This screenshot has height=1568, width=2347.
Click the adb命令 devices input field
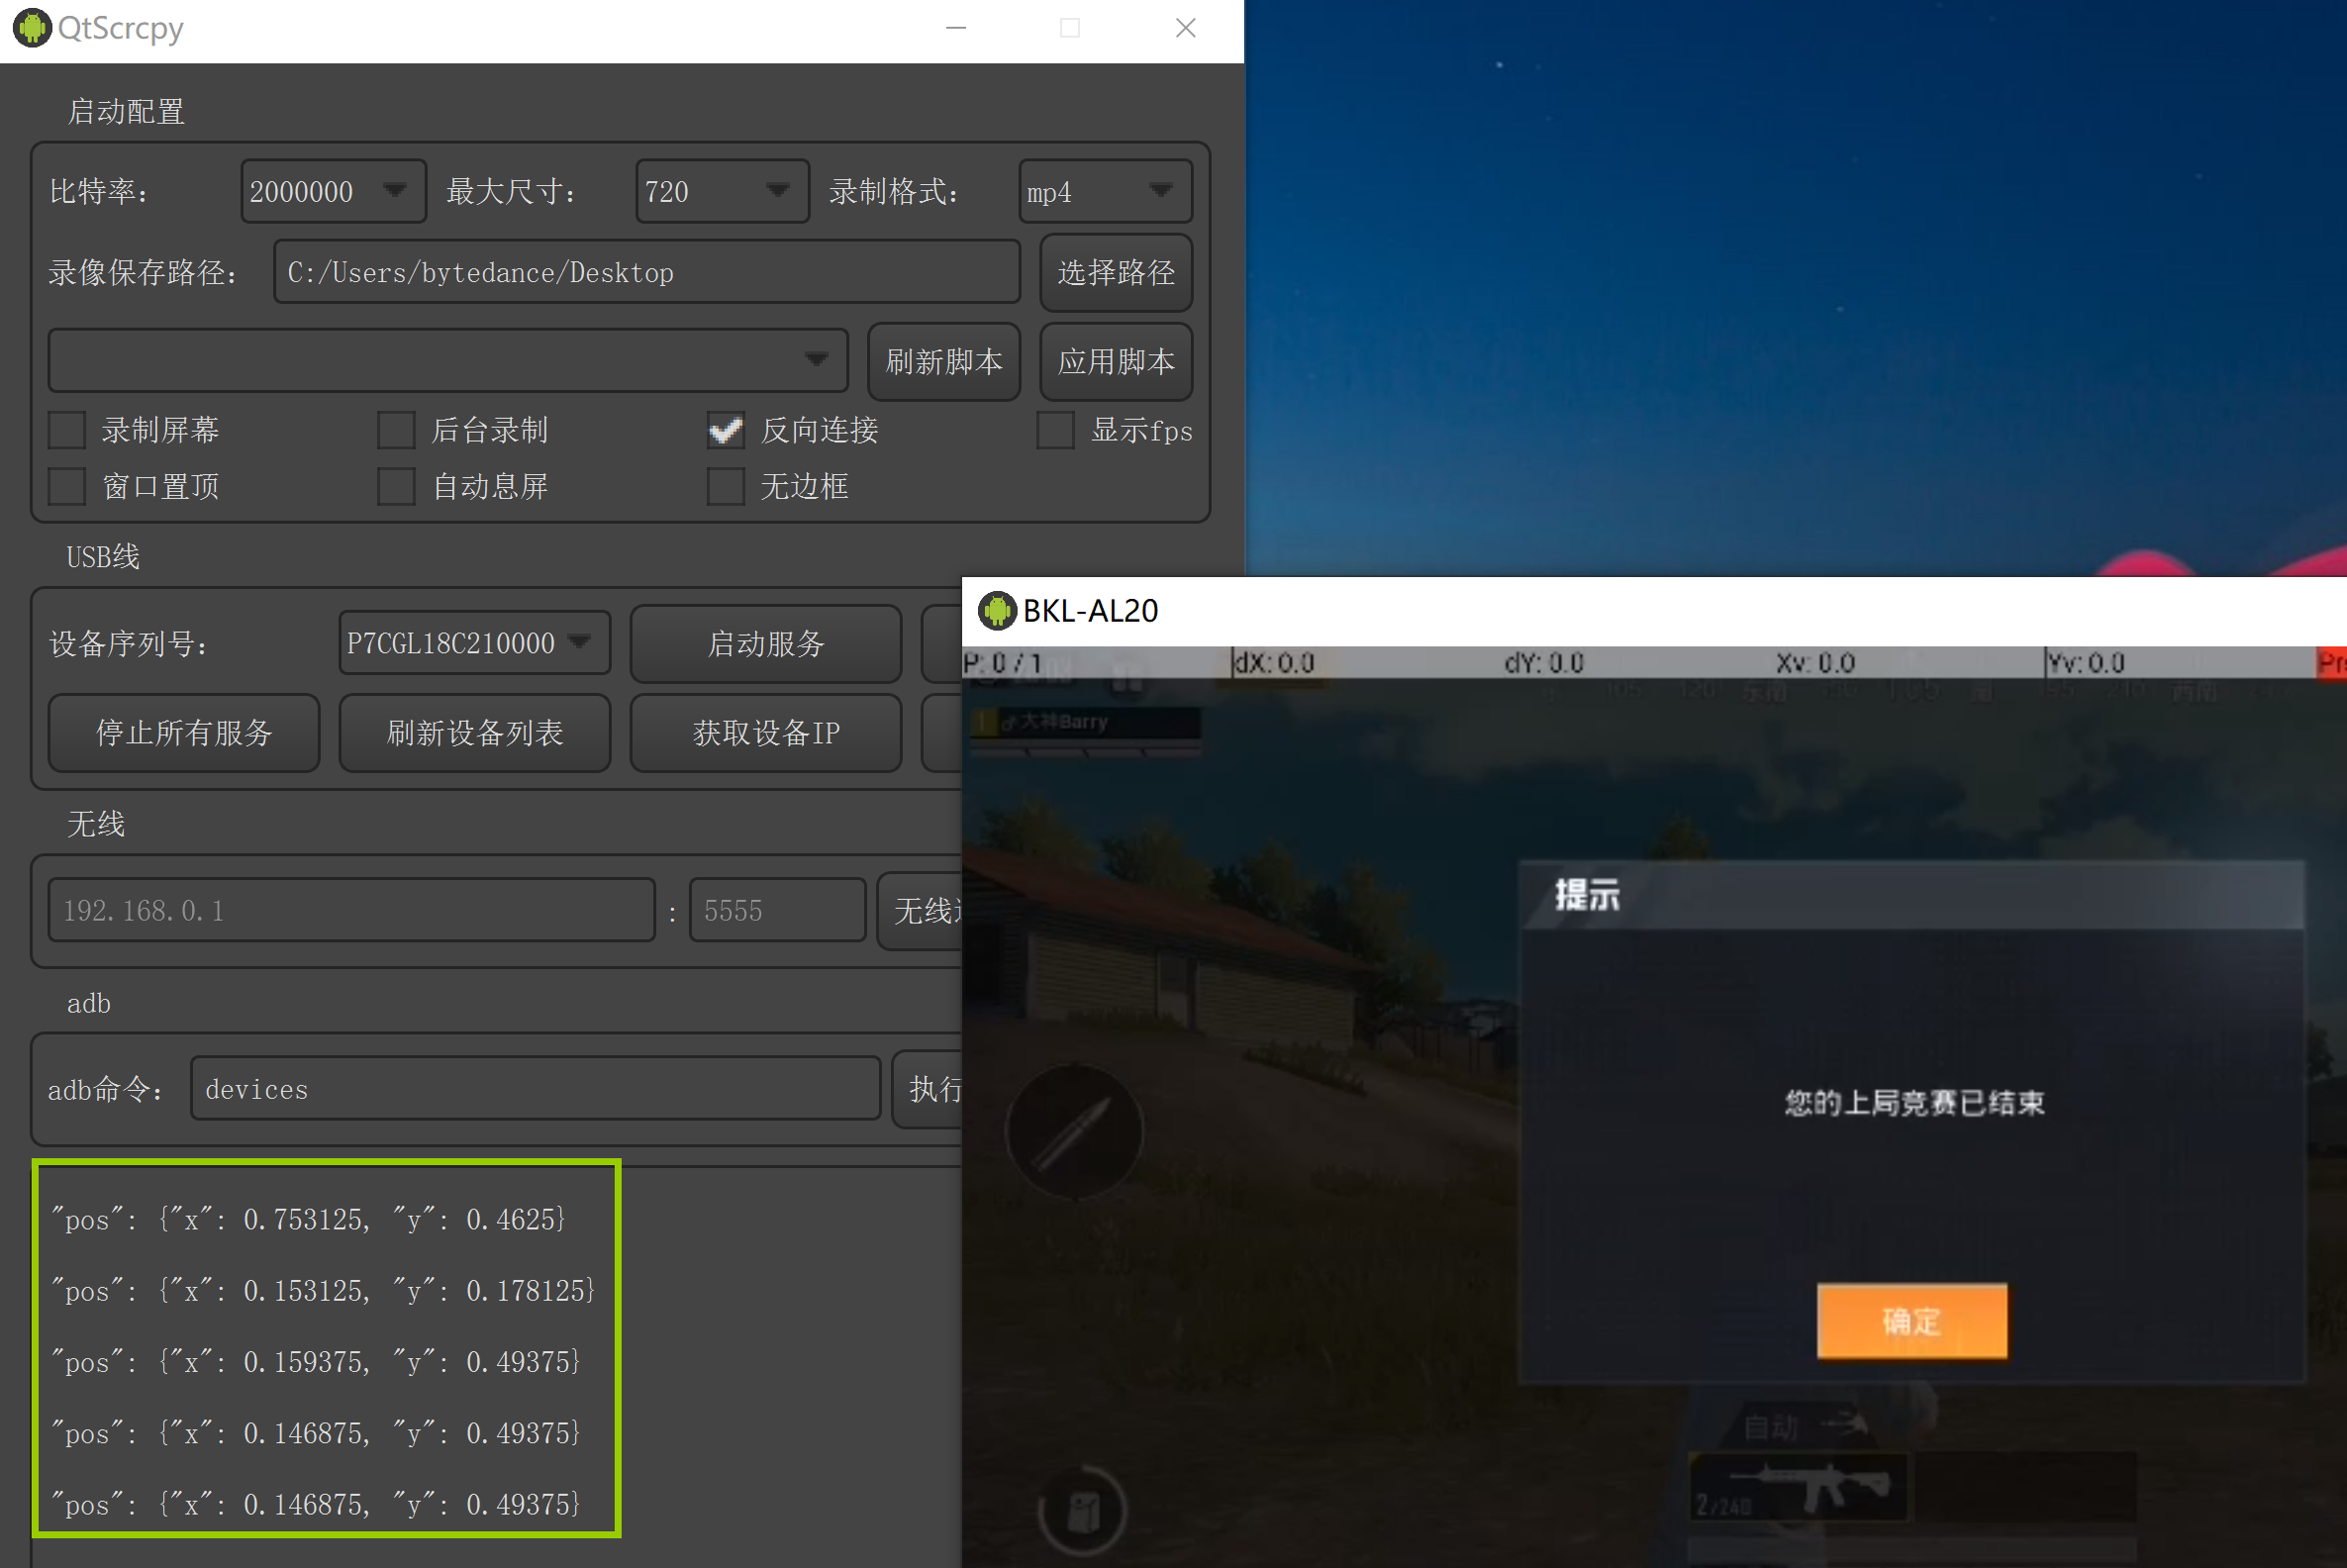535,1089
